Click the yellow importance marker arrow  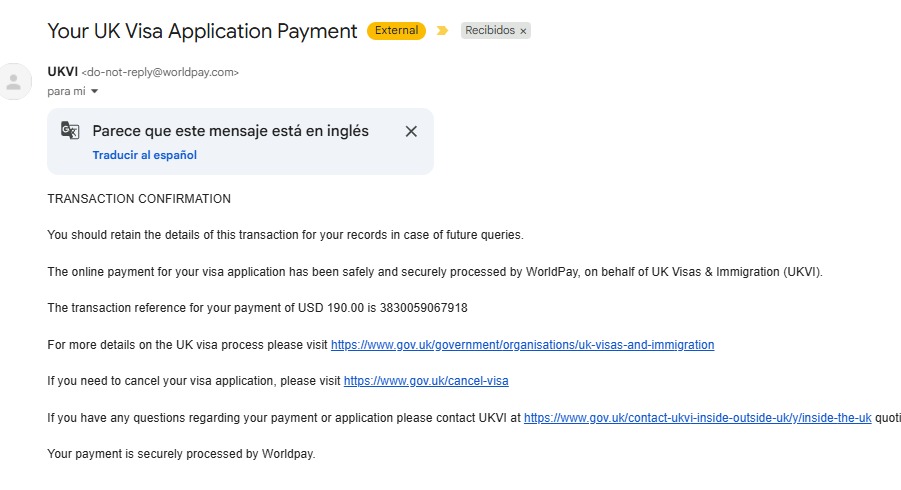pyautogui.click(x=442, y=30)
